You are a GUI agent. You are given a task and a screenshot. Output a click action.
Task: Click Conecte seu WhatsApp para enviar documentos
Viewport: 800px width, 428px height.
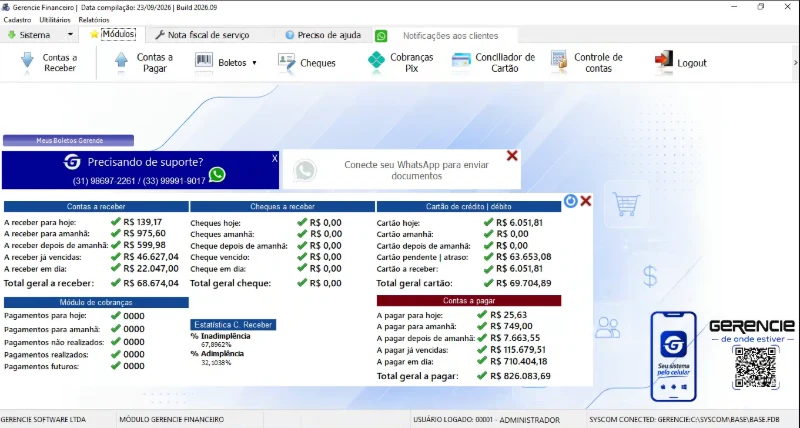click(416, 170)
